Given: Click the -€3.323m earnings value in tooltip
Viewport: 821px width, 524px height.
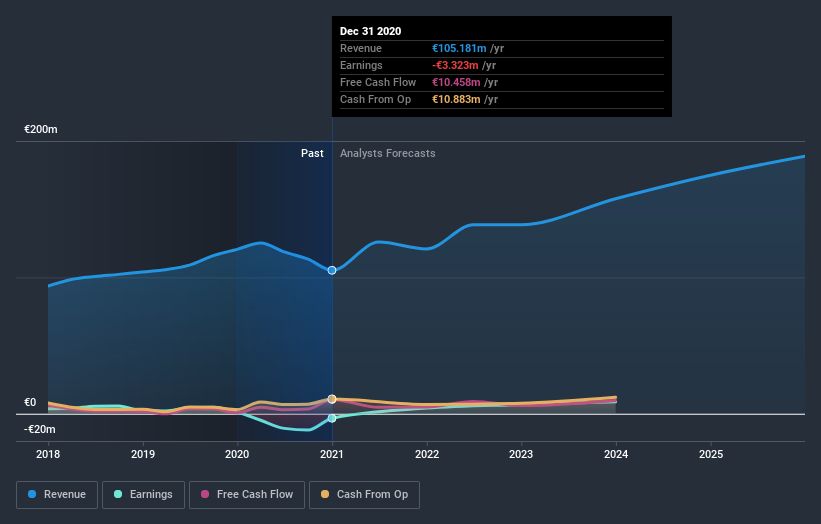Looking at the screenshot, I should coord(455,65).
